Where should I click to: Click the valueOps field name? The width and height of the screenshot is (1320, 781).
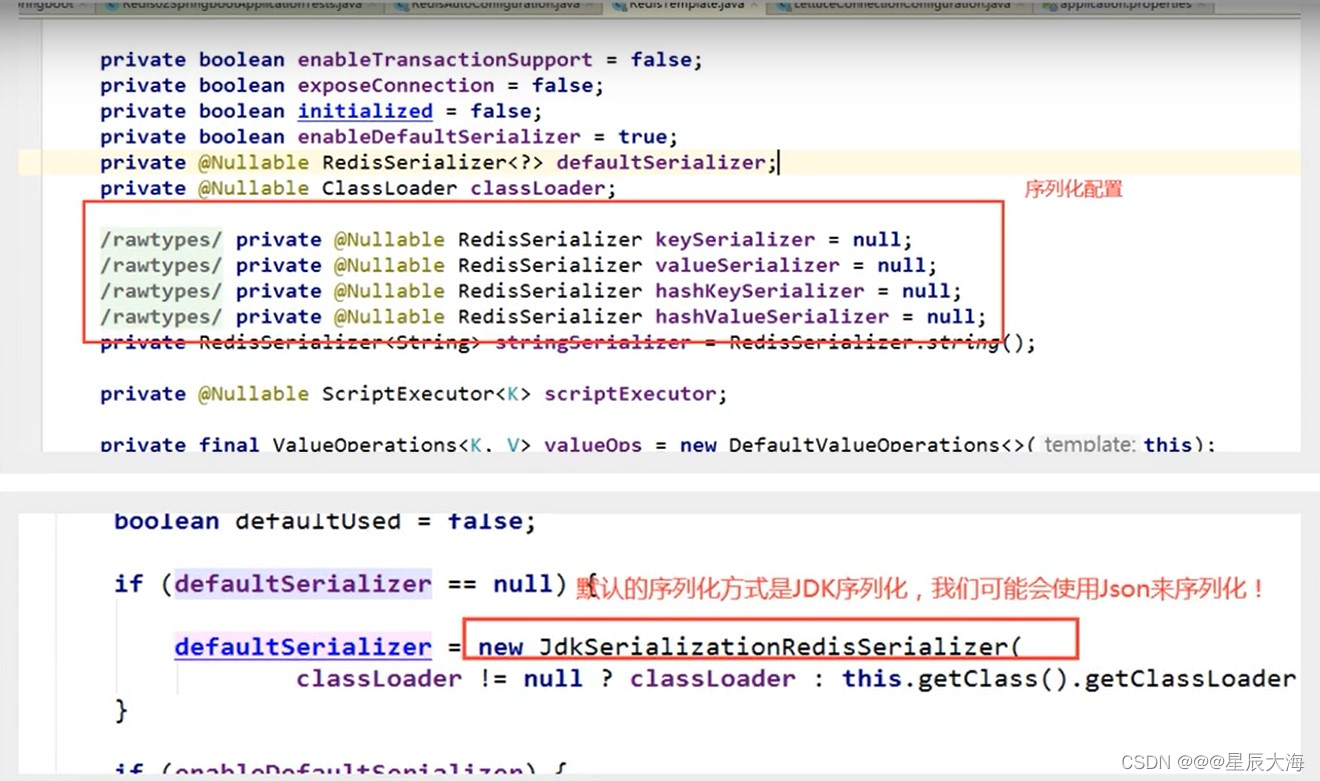[593, 444]
